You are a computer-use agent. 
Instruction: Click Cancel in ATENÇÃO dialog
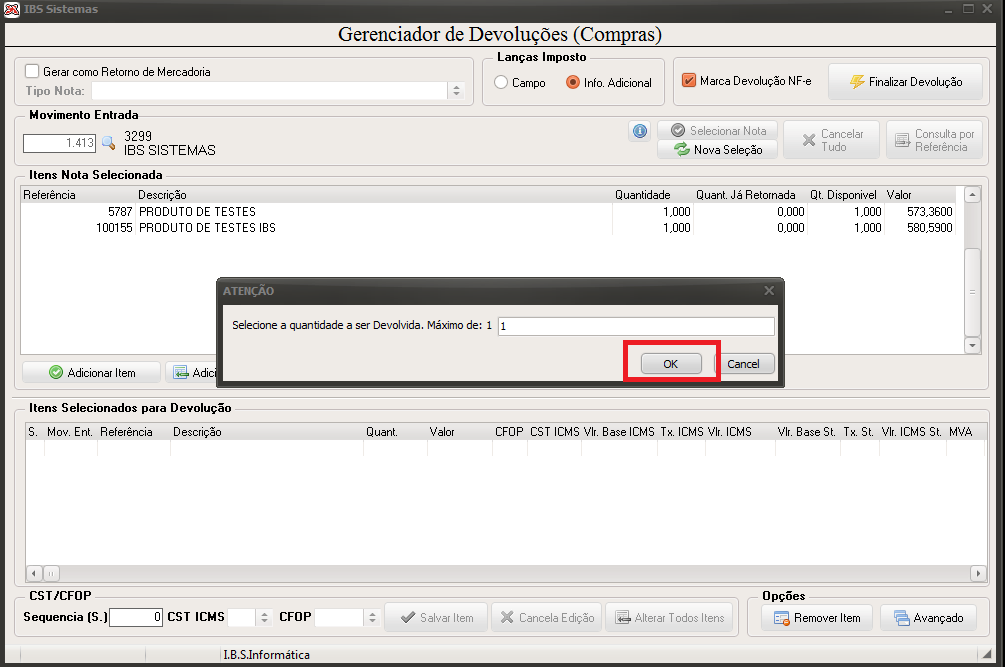coord(743,364)
